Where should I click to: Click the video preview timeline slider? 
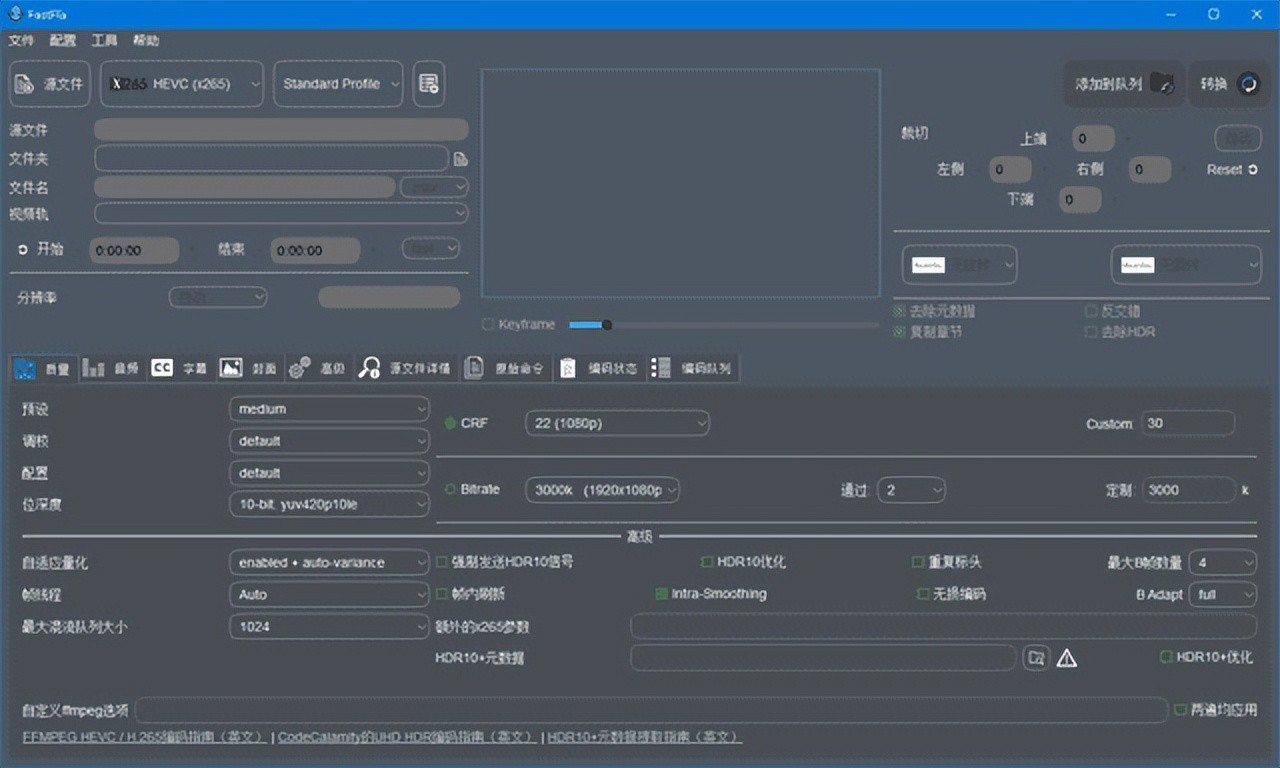723,325
